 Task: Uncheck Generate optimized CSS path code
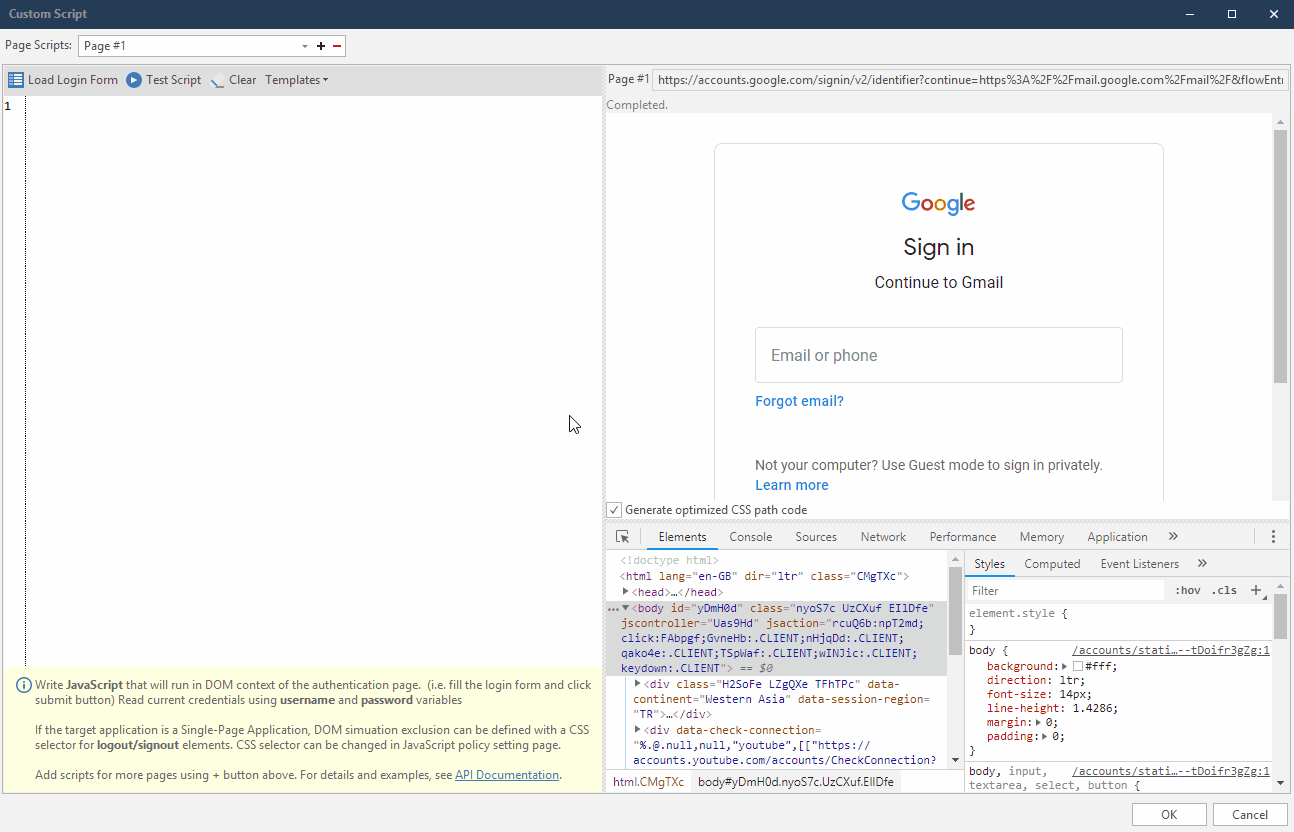[613, 509]
